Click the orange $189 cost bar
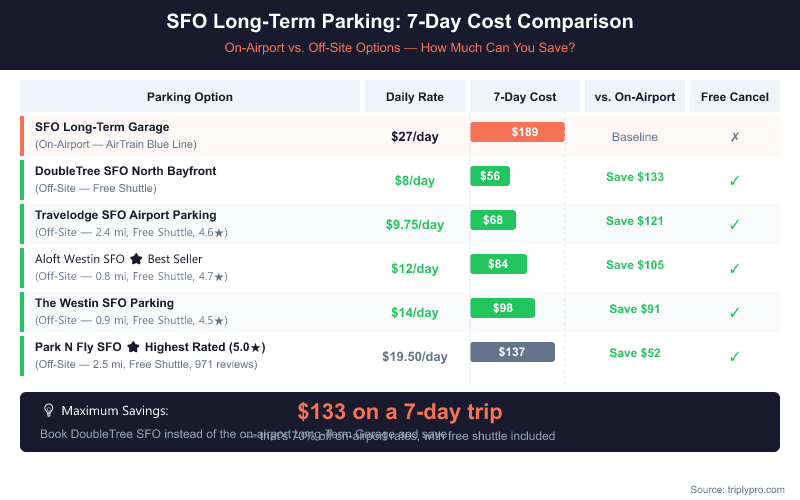The image size is (800, 500). tap(517, 132)
